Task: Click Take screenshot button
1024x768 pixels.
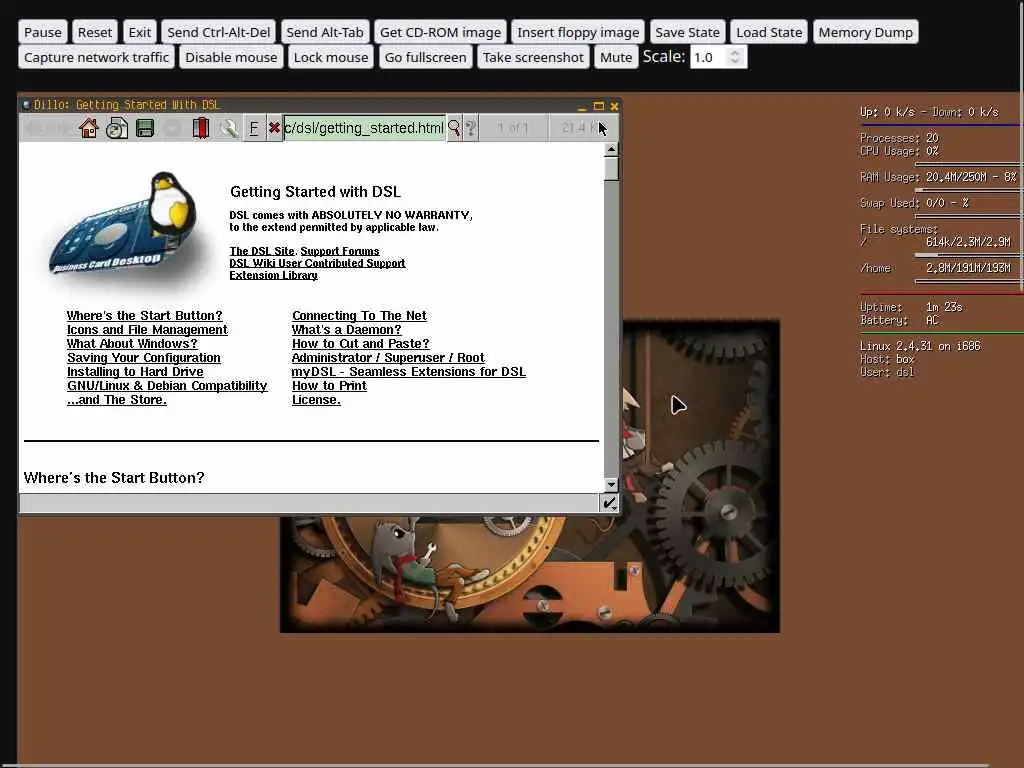Action: pos(533,57)
